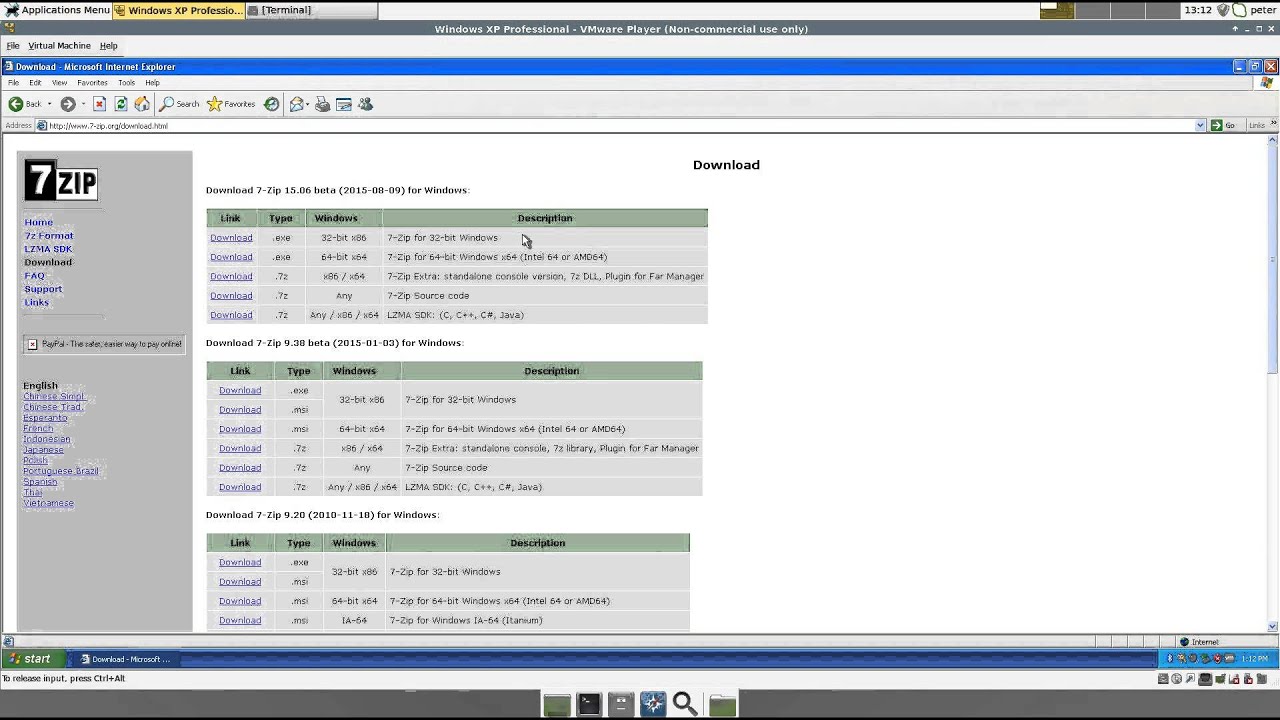The width and height of the screenshot is (1280, 720).
Task: Open the Back button history dropdown arrow
Action: [x=49, y=104]
